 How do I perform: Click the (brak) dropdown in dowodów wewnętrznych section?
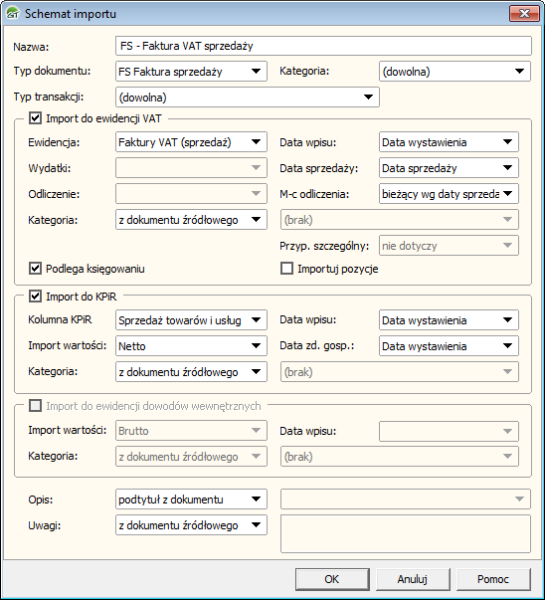pyautogui.click(x=399, y=457)
